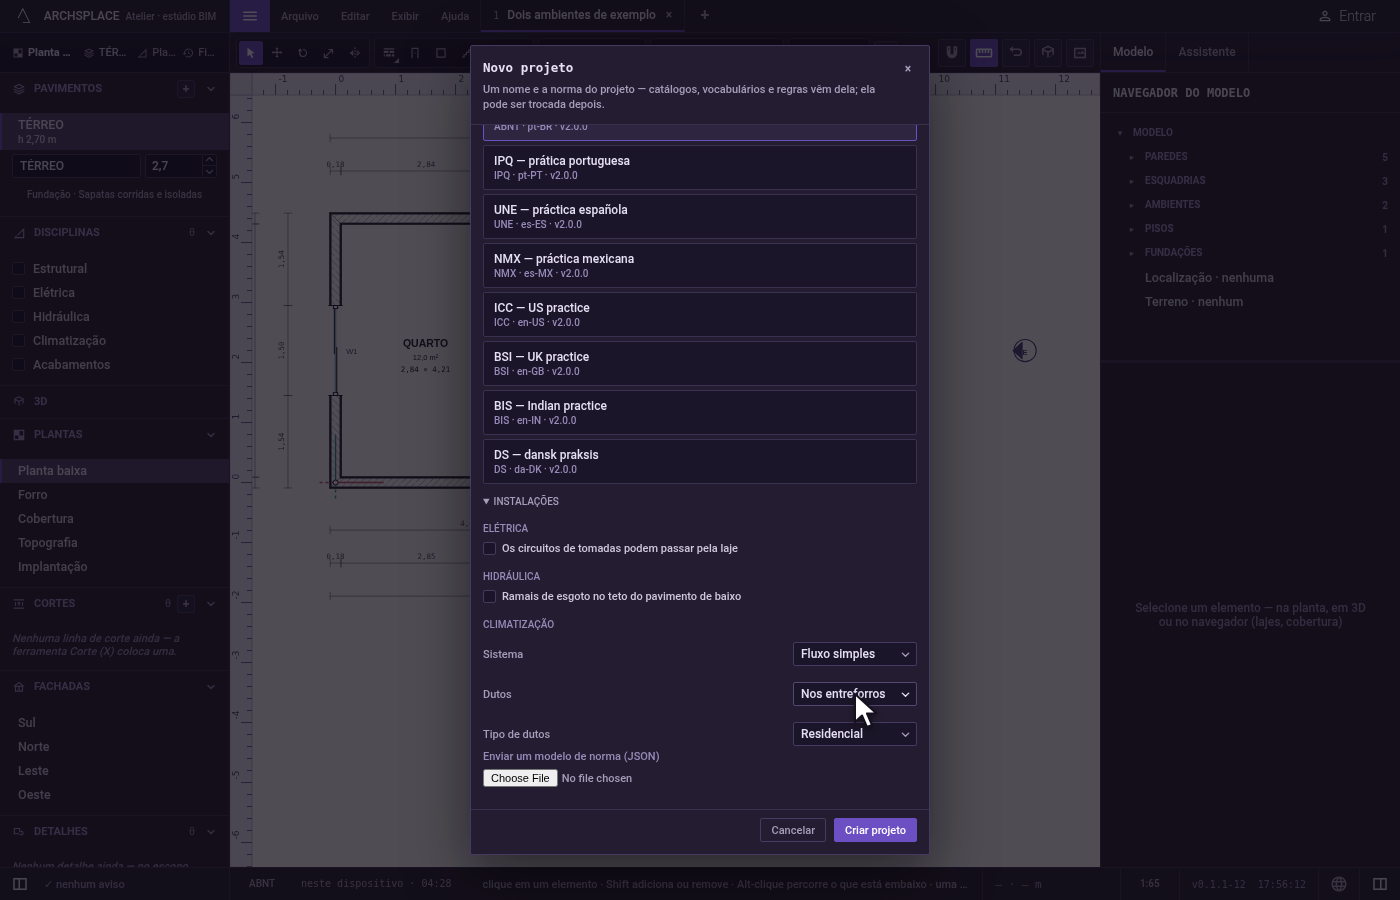Toggle the Estrutural discipline checkbox
The width and height of the screenshot is (1400, 900).
19,269
